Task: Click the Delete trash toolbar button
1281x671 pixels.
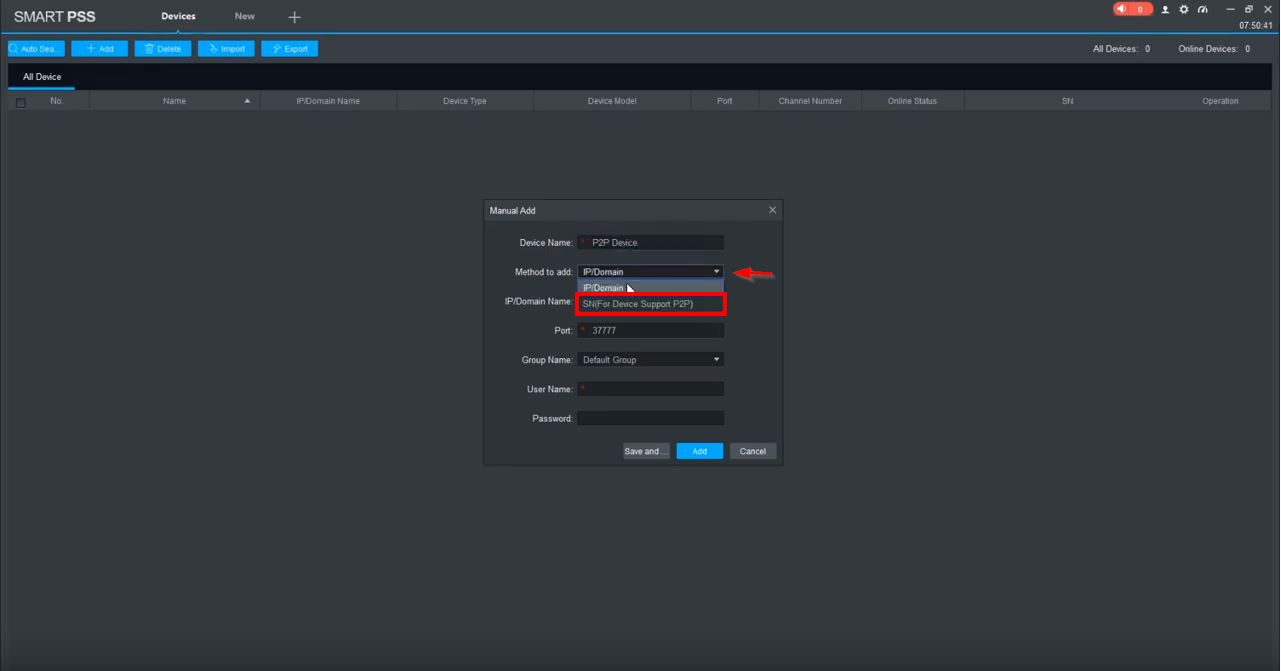Action: (163, 49)
